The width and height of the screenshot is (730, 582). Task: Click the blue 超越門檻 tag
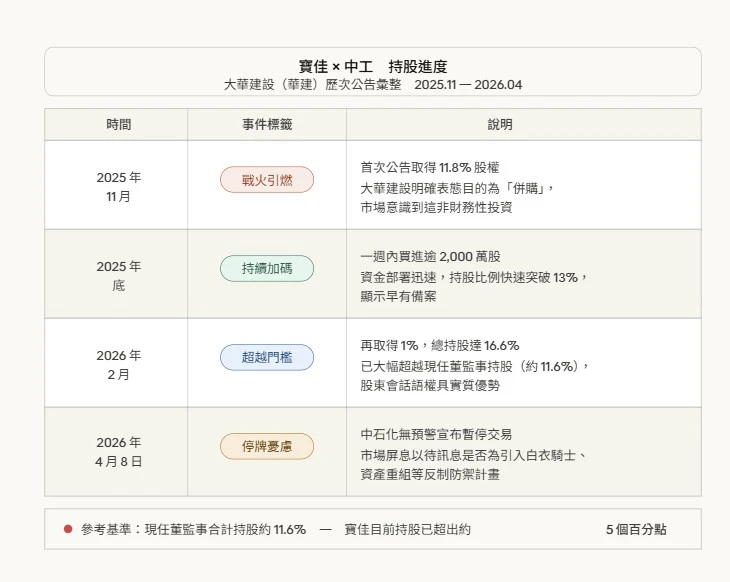pyautogui.click(x=267, y=357)
